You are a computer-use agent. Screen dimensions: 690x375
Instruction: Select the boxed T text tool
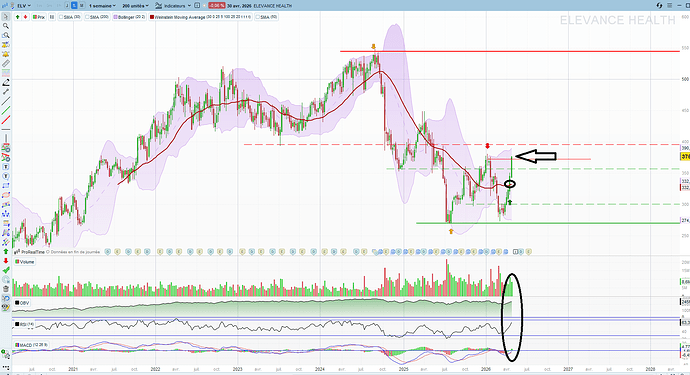[6, 167]
